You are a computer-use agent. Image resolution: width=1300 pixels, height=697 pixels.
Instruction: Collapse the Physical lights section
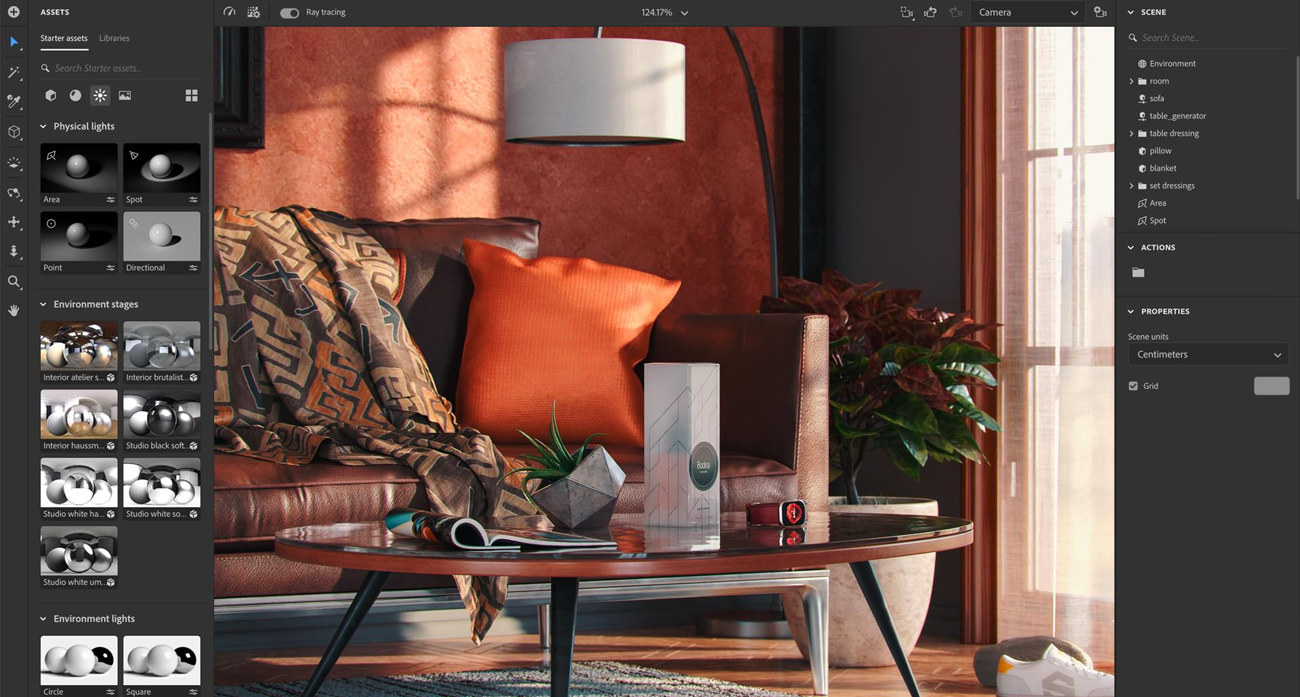tap(43, 127)
